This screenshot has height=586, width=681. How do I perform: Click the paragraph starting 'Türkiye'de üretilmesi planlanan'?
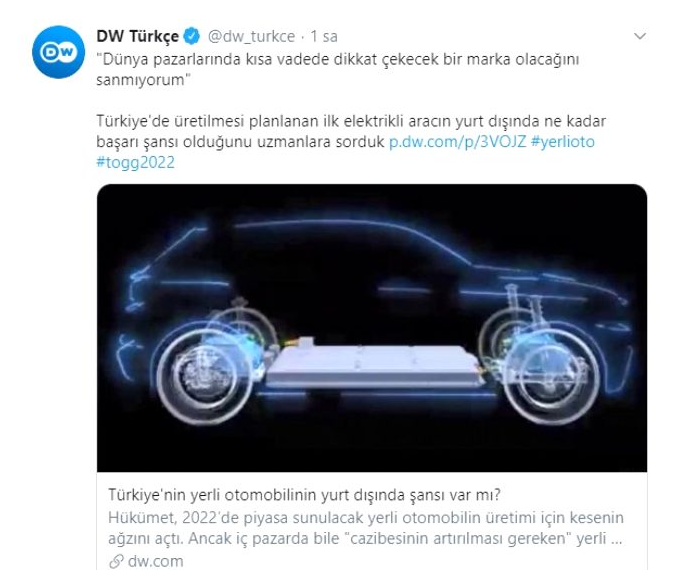tap(351, 132)
